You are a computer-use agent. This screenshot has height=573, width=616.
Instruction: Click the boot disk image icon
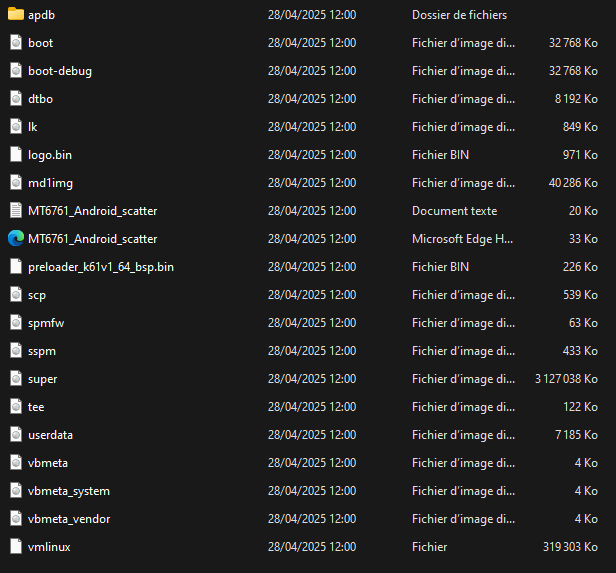(16, 42)
